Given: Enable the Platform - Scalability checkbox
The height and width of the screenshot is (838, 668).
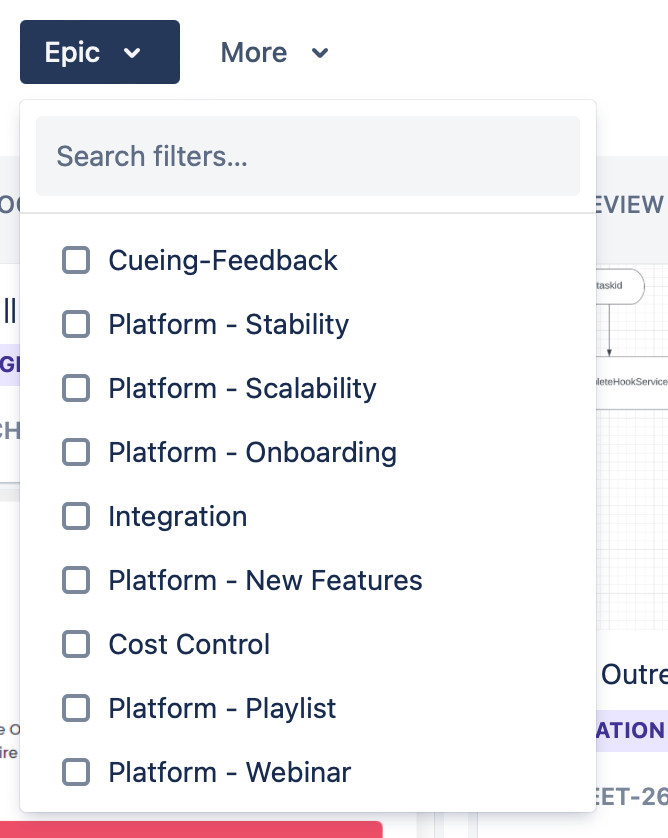Looking at the screenshot, I should (x=76, y=389).
